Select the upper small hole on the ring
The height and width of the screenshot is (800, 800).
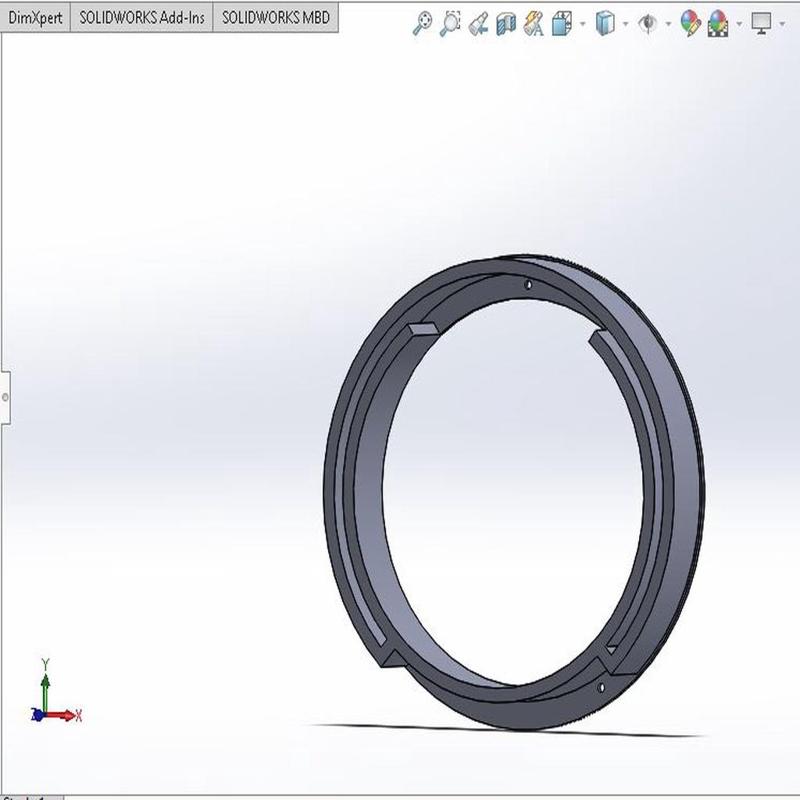(x=529, y=285)
